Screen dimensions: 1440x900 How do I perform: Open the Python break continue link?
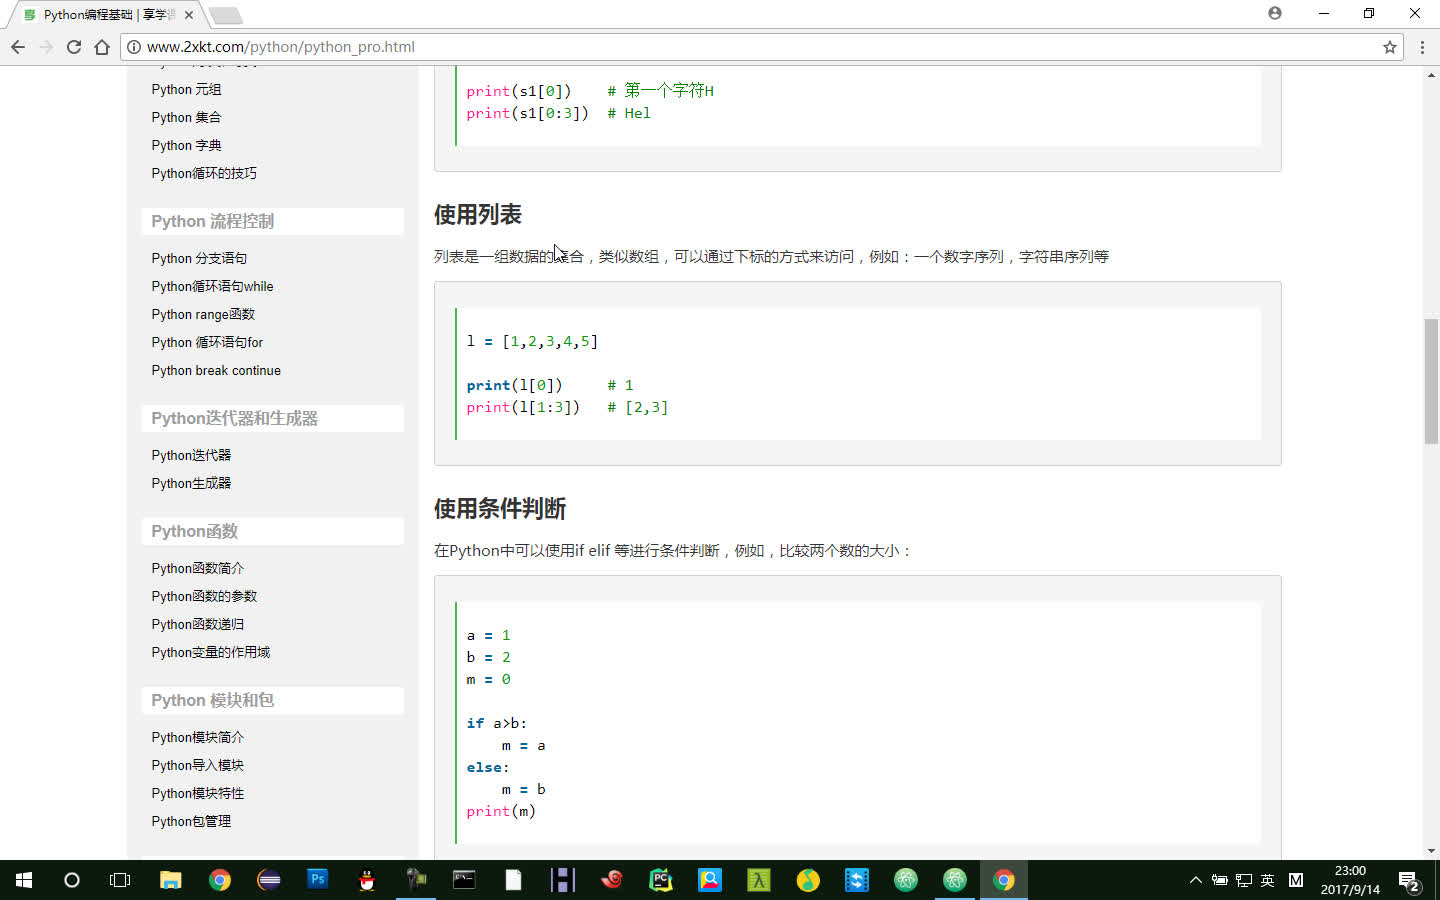point(215,370)
